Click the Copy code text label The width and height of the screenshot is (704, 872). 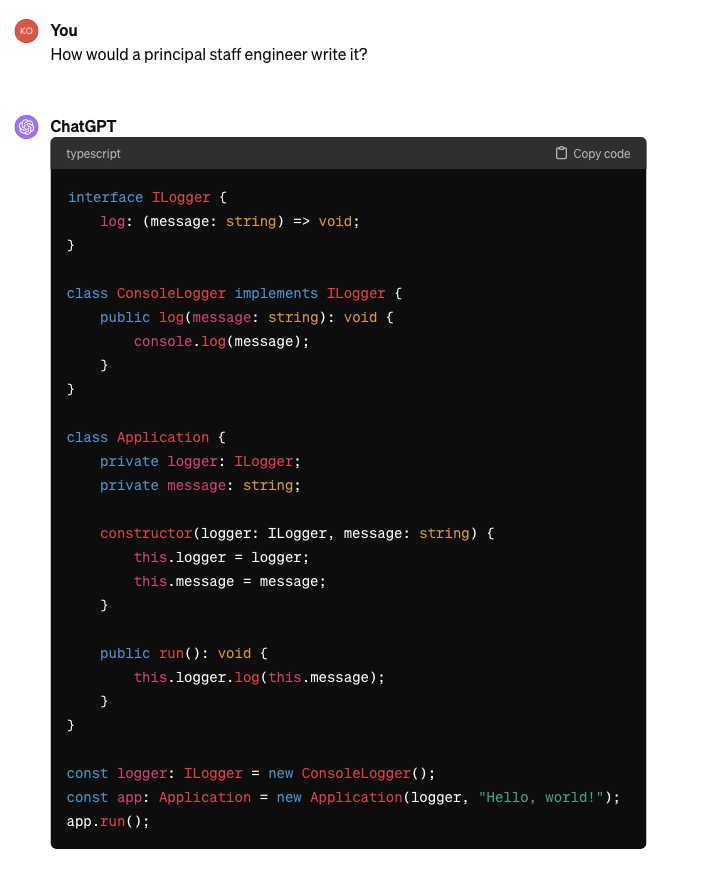[601, 154]
